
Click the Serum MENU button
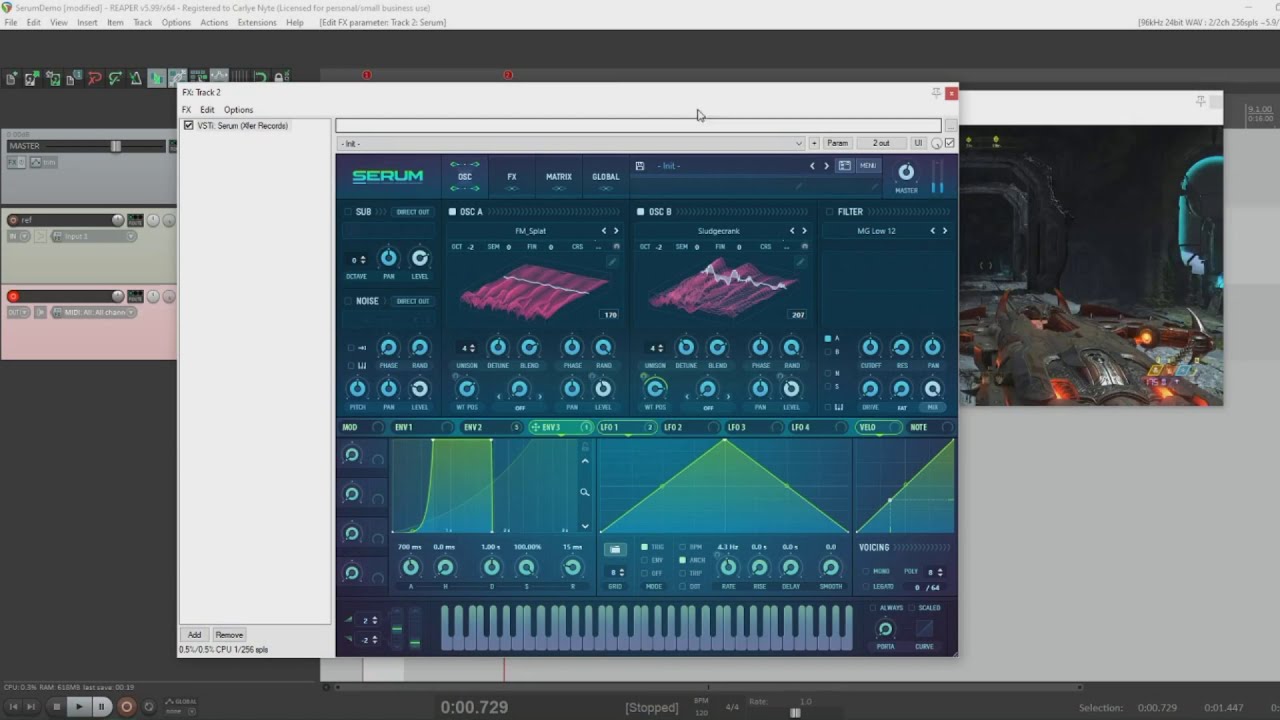point(868,166)
